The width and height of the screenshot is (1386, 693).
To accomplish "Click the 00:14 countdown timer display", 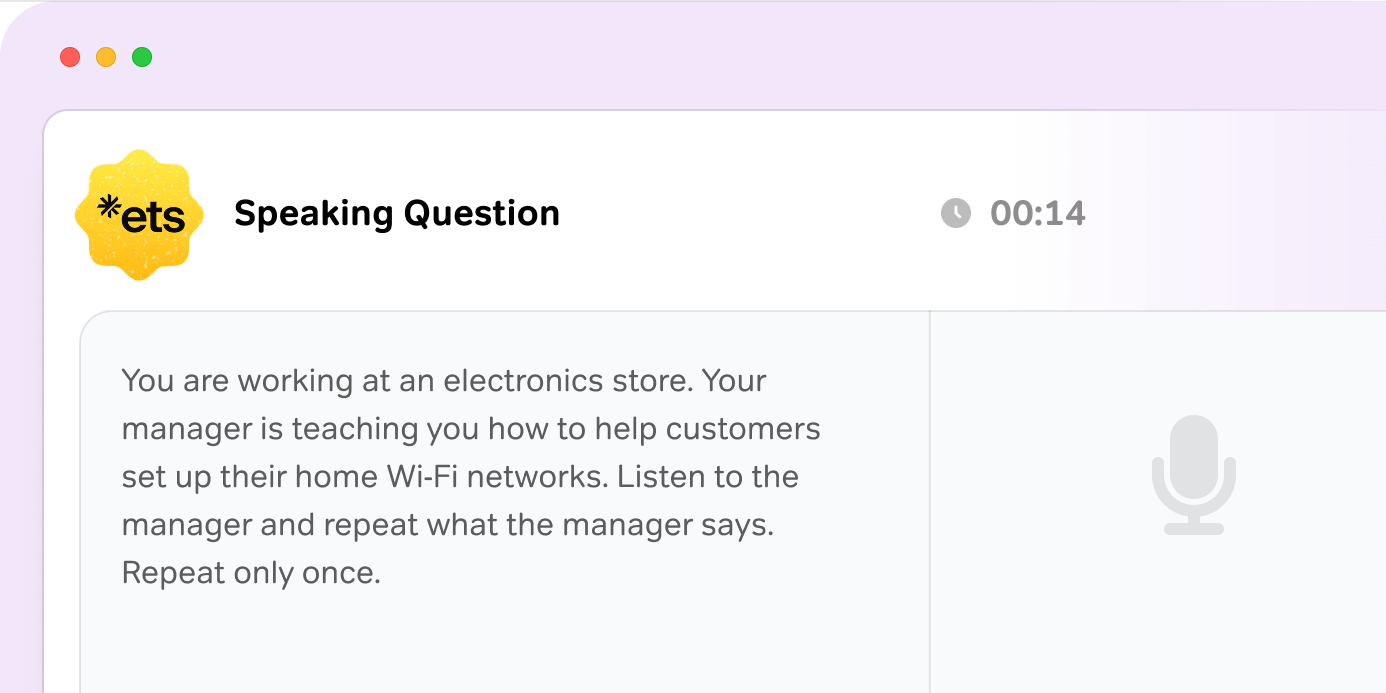I will tap(1039, 213).
